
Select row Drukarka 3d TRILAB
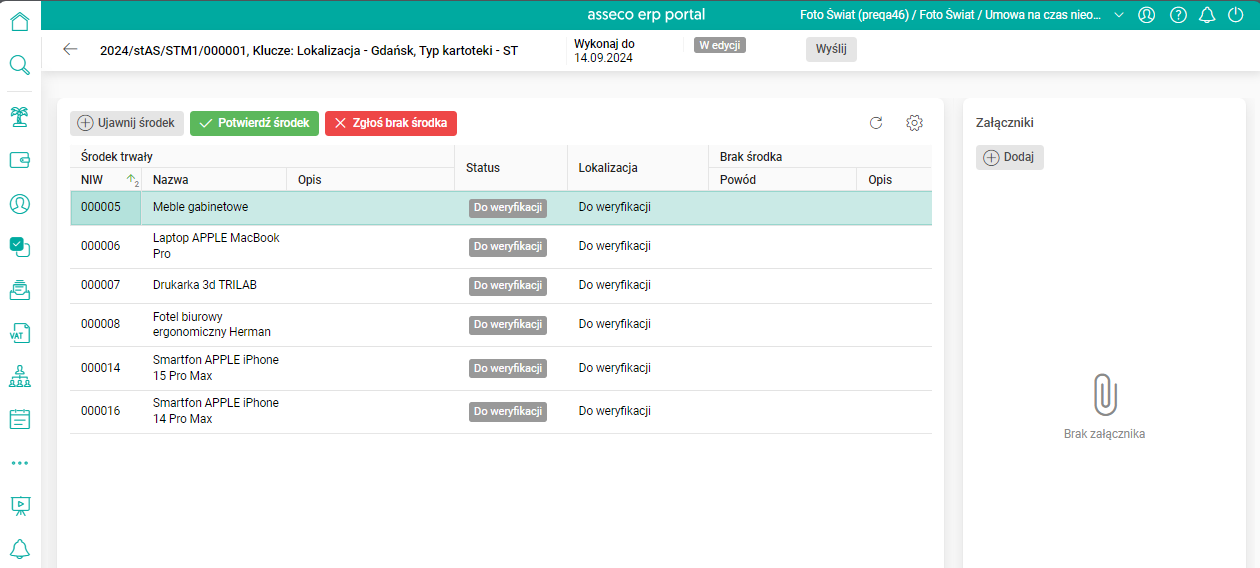coord(501,285)
